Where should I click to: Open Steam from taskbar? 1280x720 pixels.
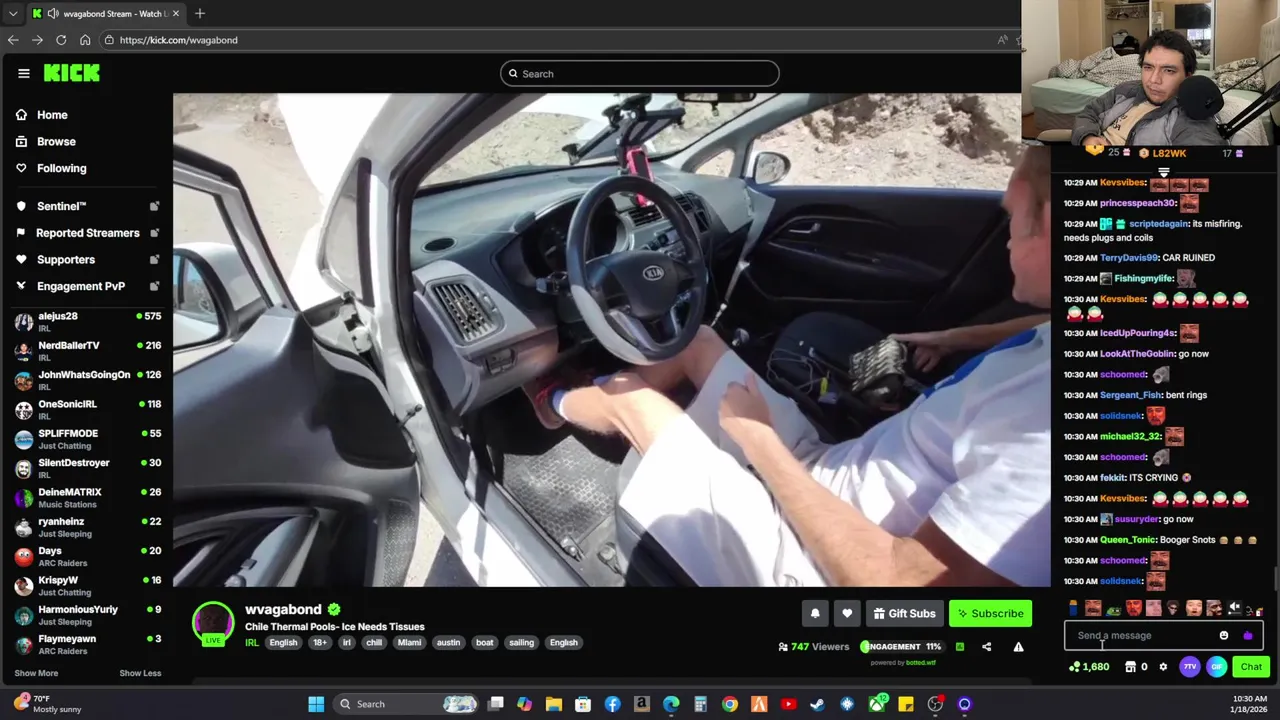pos(817,704)
